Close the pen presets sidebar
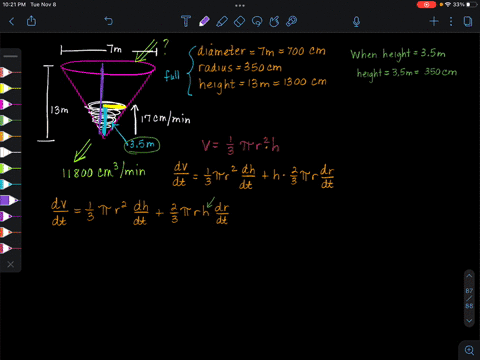This screenshot has width=480, height=360. click(11, 264)
